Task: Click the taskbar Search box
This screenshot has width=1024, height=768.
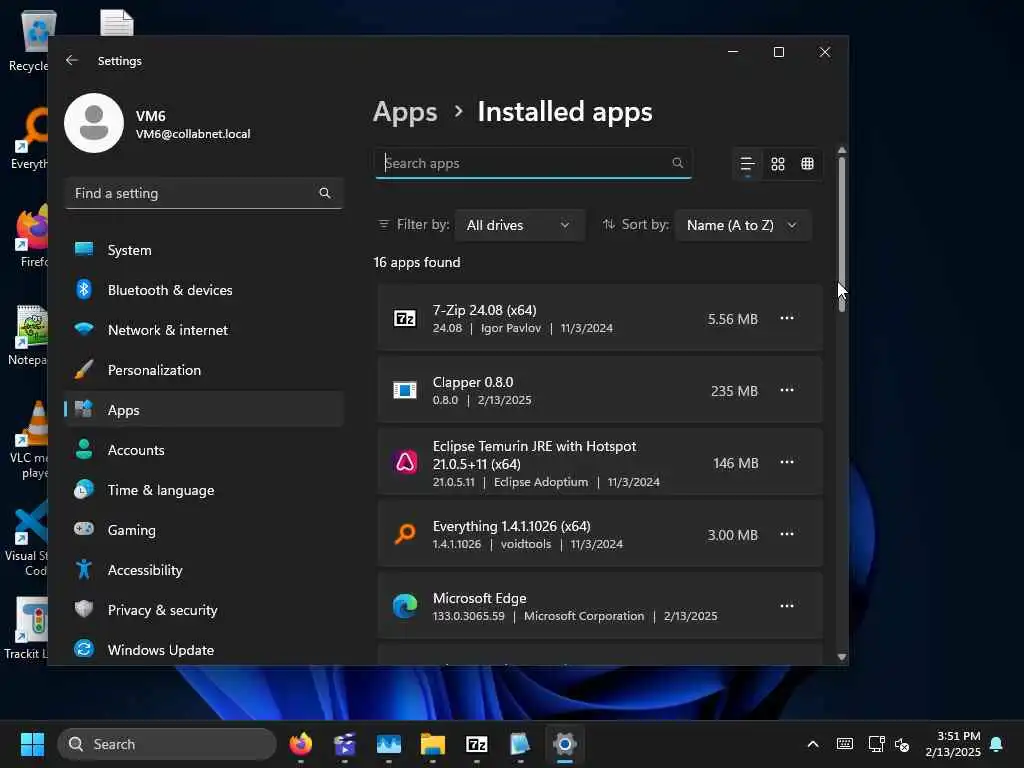Action: [167, 744]
